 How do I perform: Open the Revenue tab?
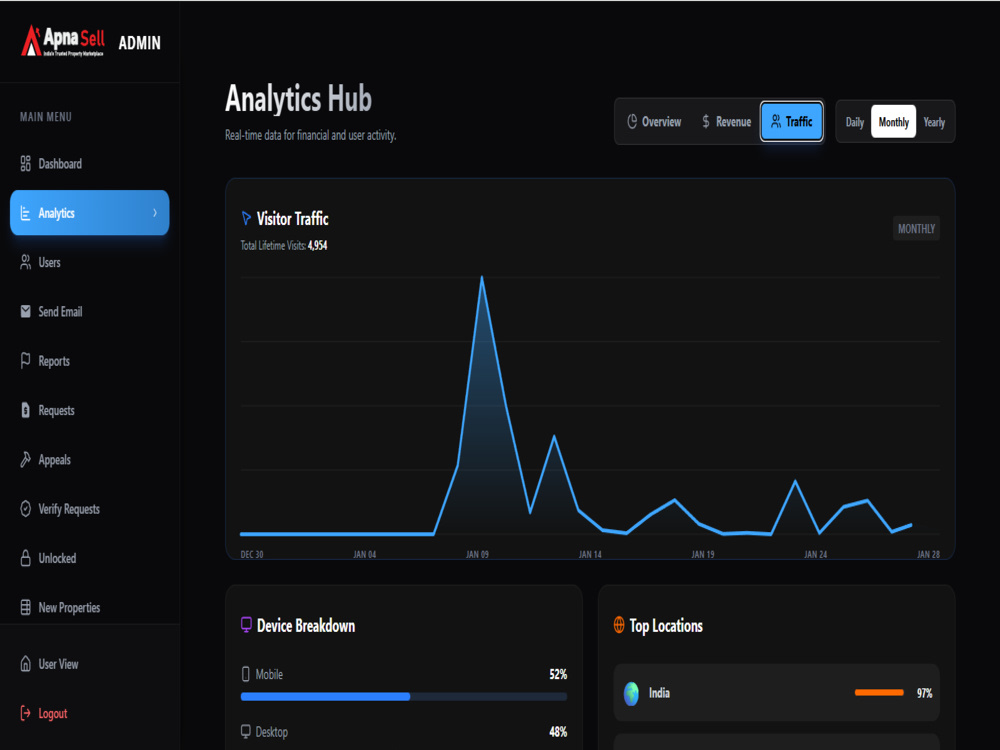[x=726, y=121]
